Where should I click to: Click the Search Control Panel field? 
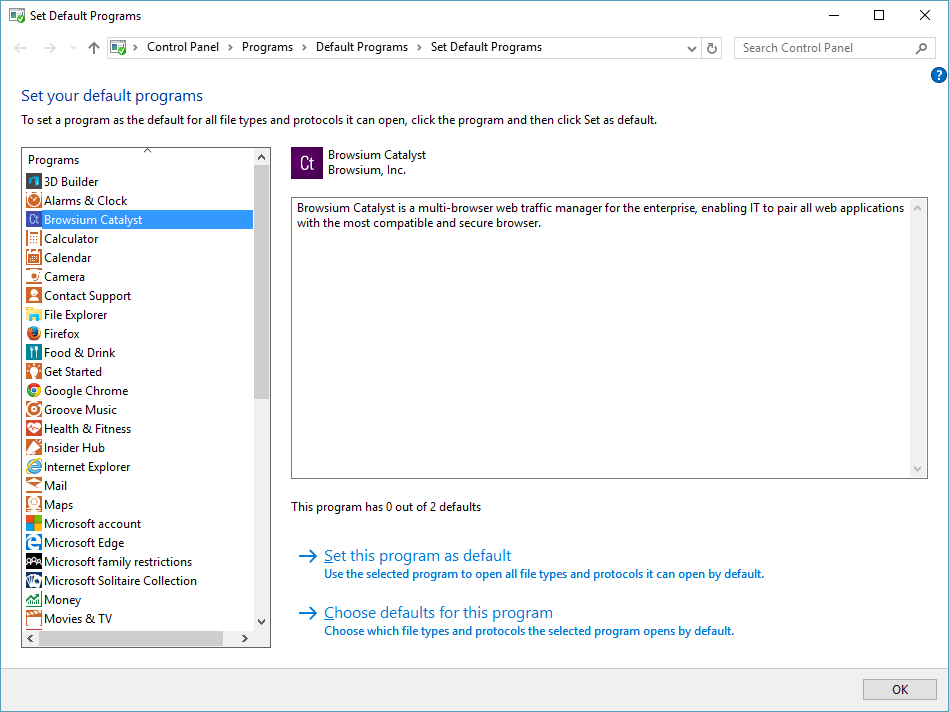coord(825,48)
